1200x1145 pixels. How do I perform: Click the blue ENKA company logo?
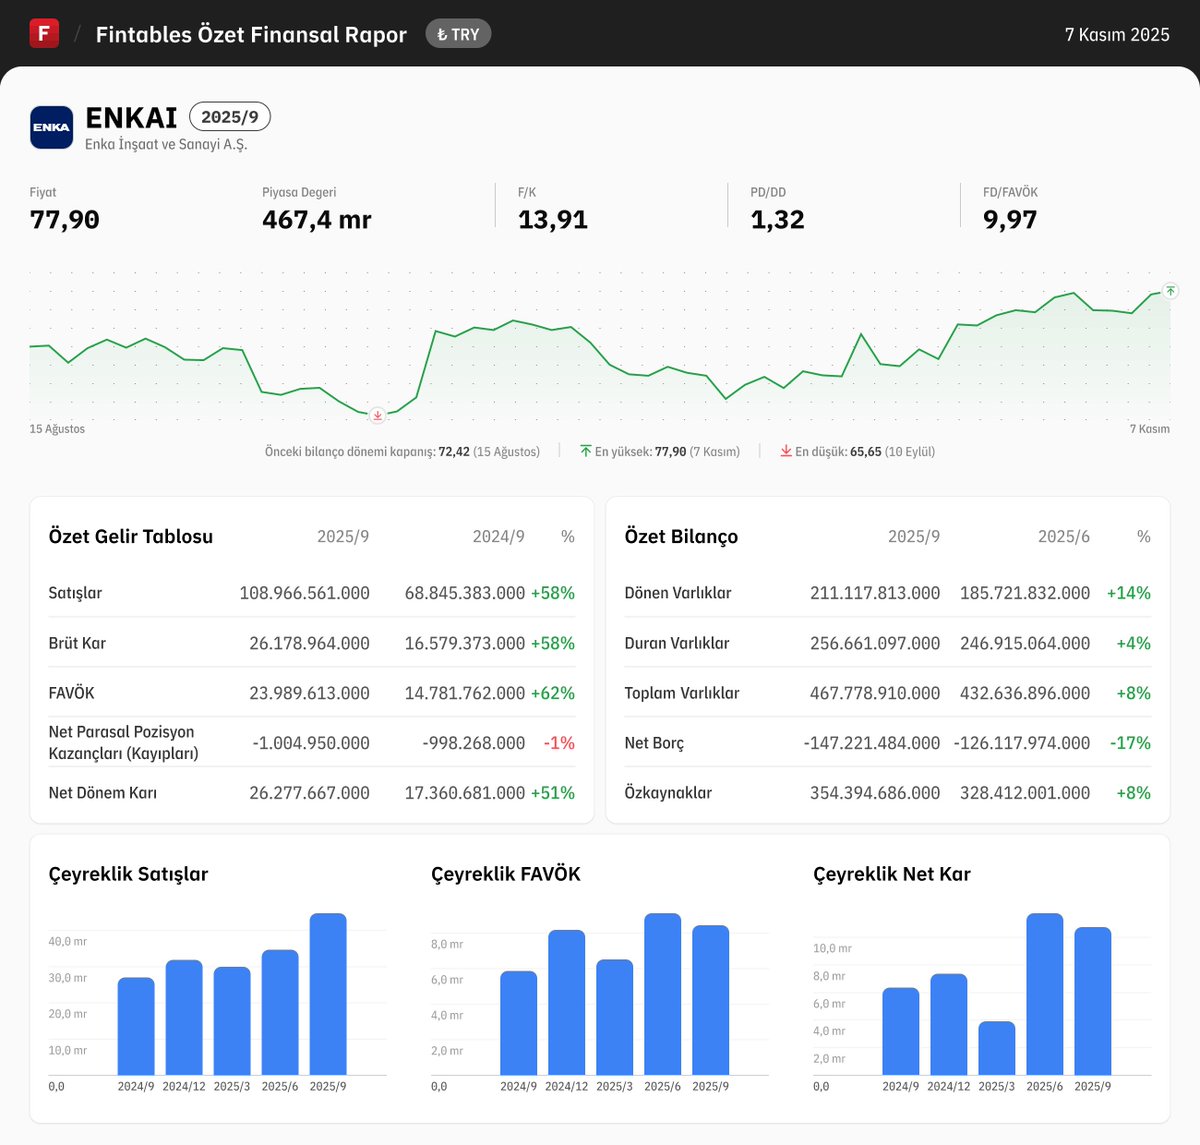[x=50, y=126]
